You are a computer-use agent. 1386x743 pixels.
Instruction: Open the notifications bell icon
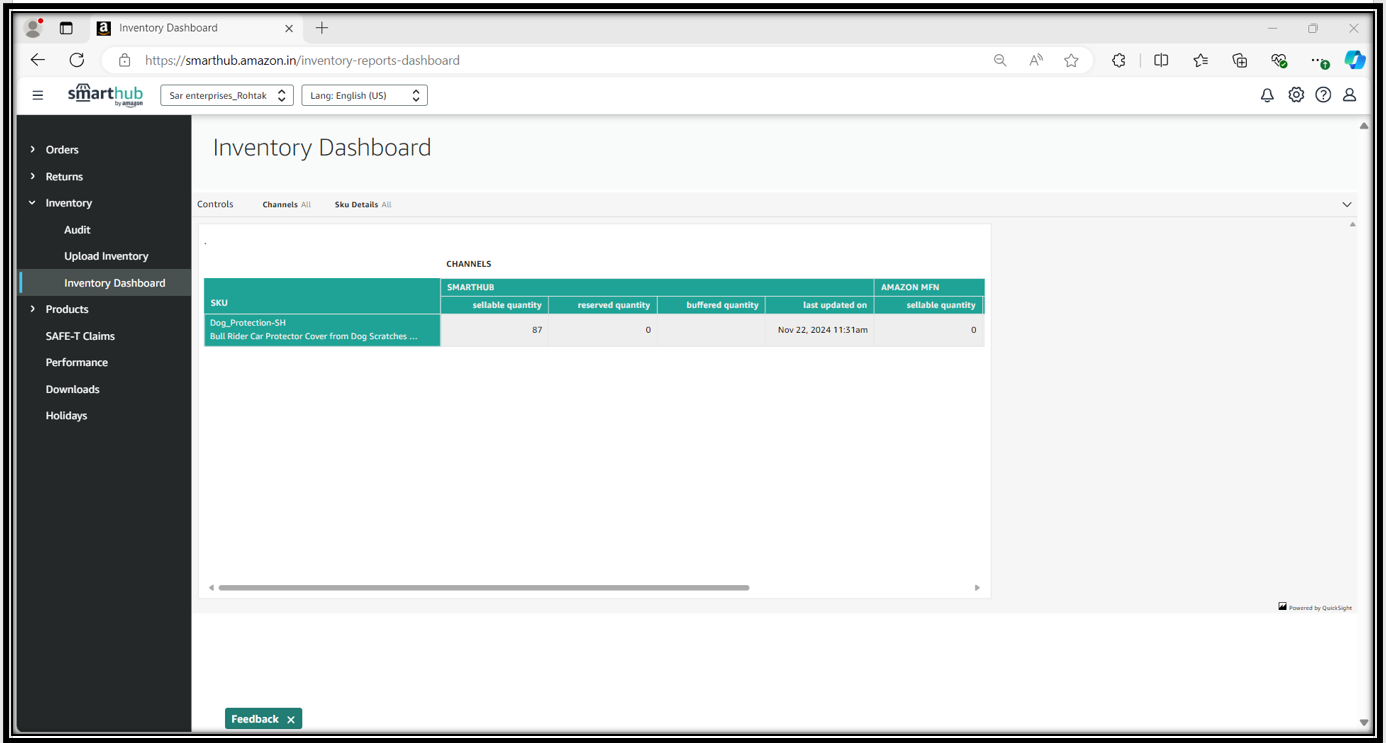[1267, 95]
